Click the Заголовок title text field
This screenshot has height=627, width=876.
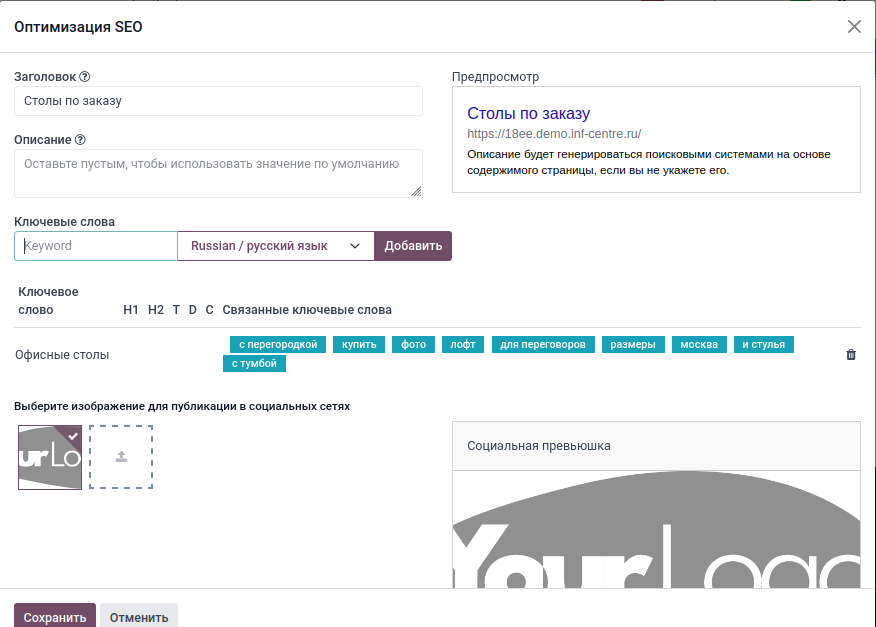218,101
